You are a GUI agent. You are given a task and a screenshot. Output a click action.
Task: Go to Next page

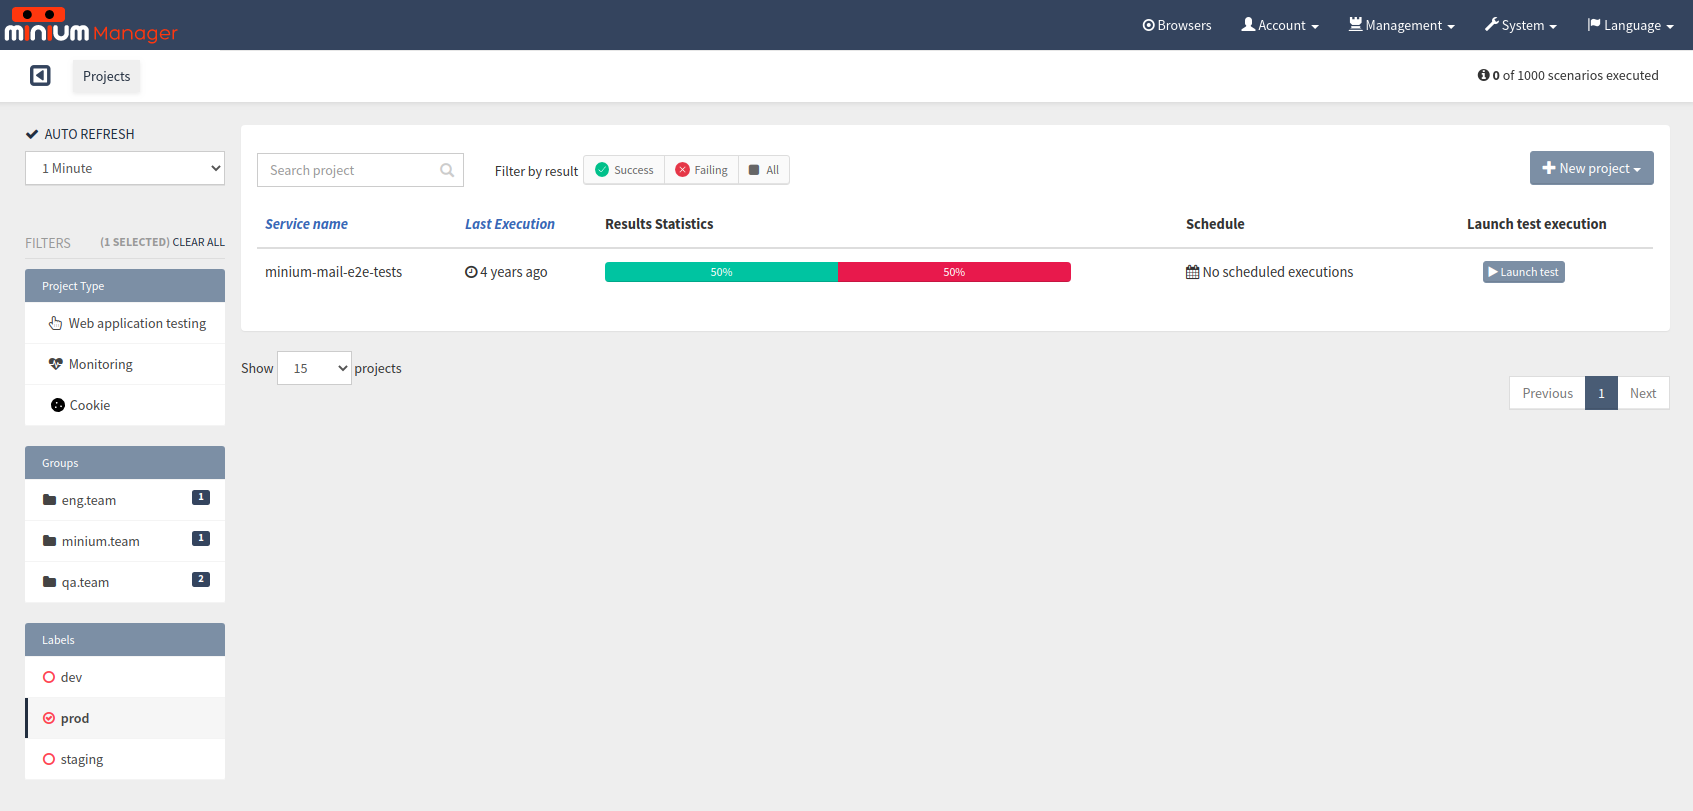click(1643, 393)
